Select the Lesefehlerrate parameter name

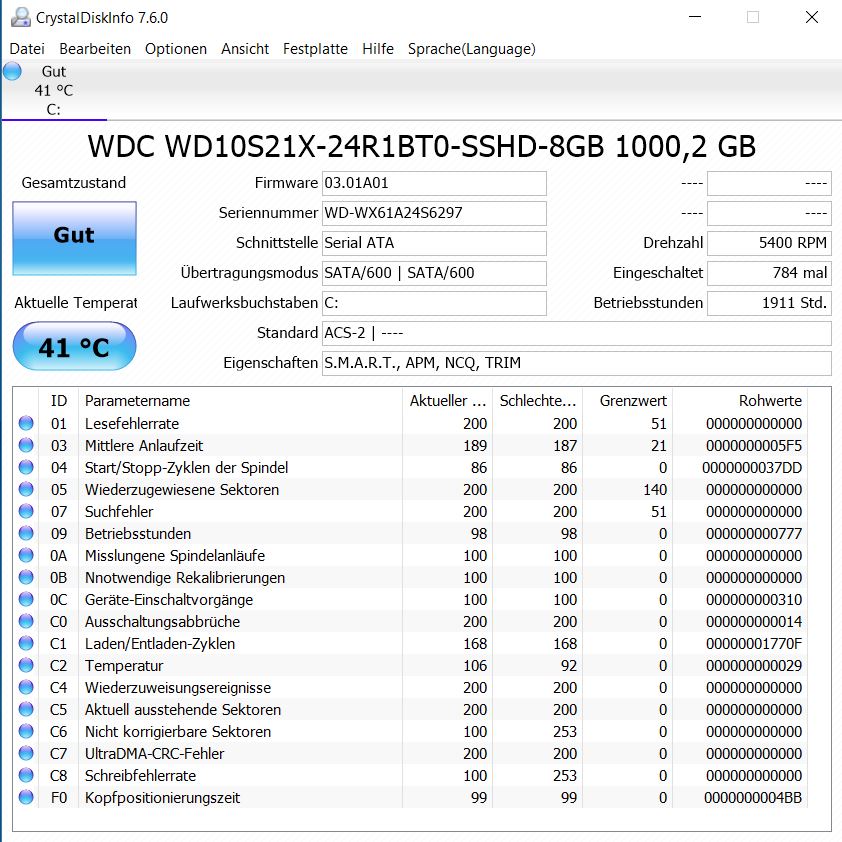click(132, 424)
